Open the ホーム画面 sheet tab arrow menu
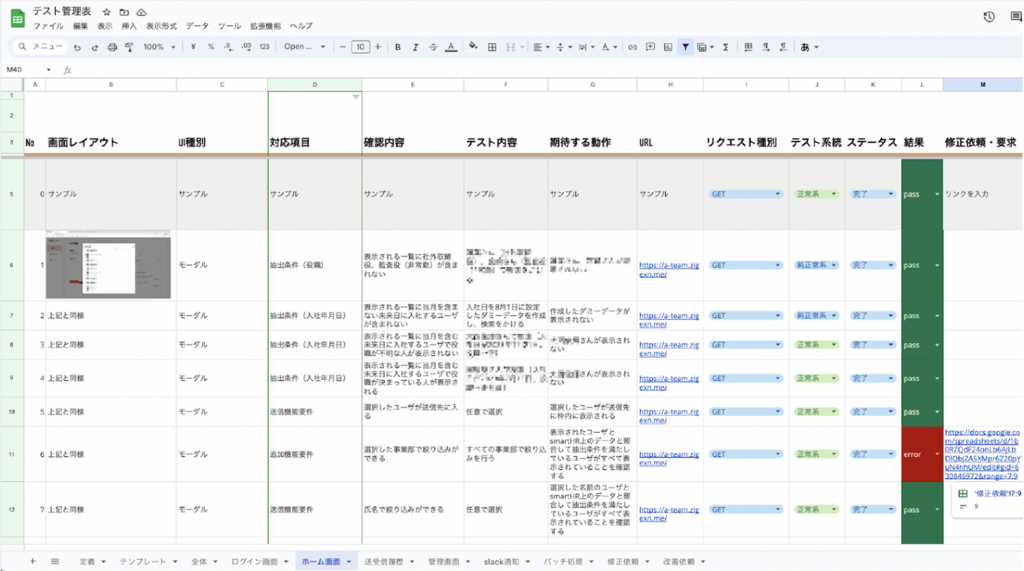This screenshot has width=1024, height=571. pyautogui.click(x=349, y=562)
